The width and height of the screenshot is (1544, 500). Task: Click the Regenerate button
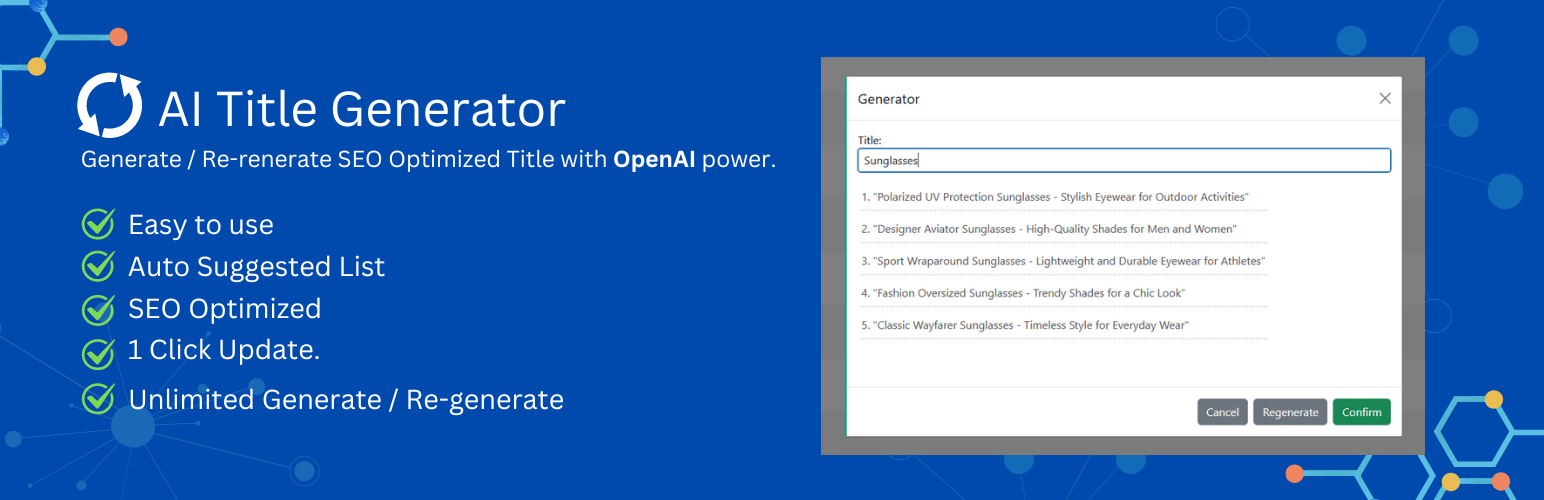pyautogui.click(x=1290, y=412)
